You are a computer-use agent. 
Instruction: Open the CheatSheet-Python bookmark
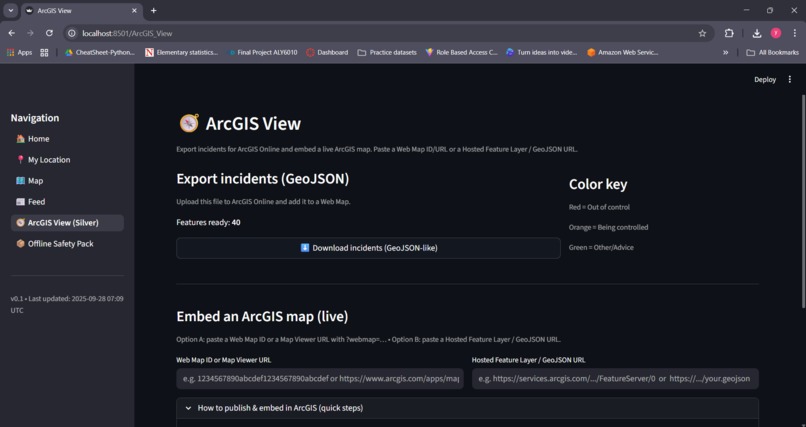click(100, 52)
